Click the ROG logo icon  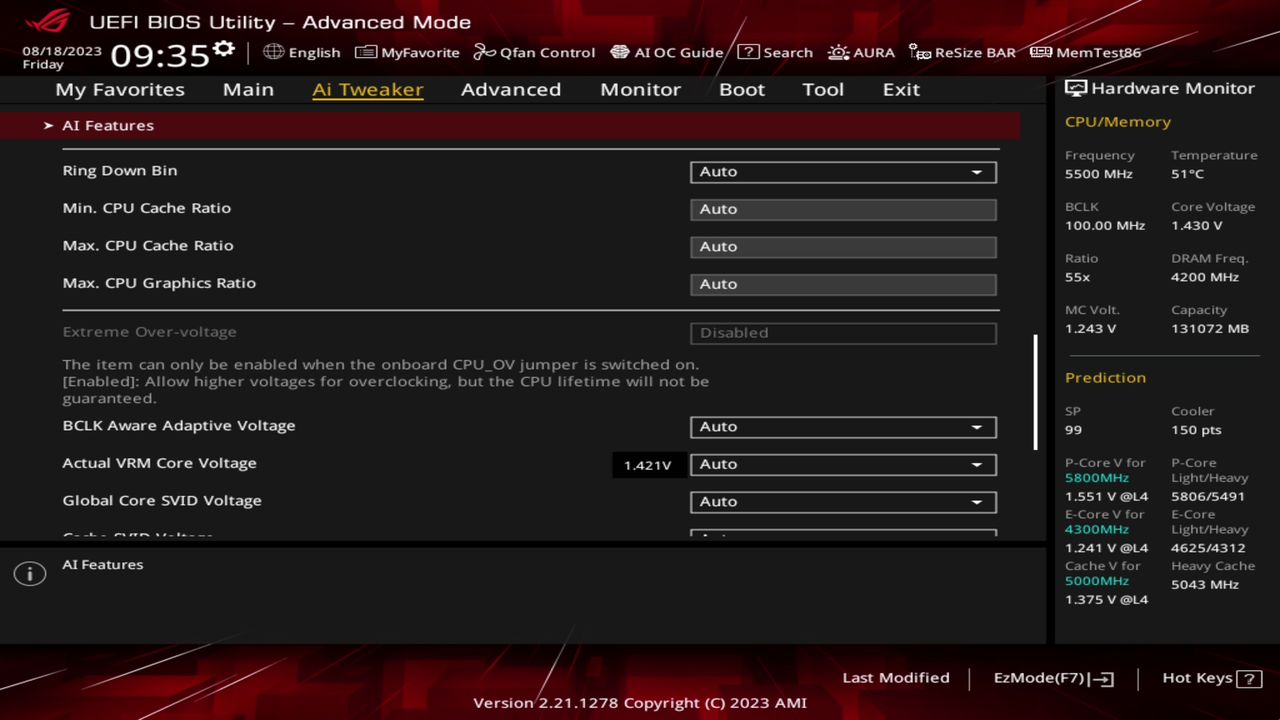pyautogui.click(x=48, y=21)
